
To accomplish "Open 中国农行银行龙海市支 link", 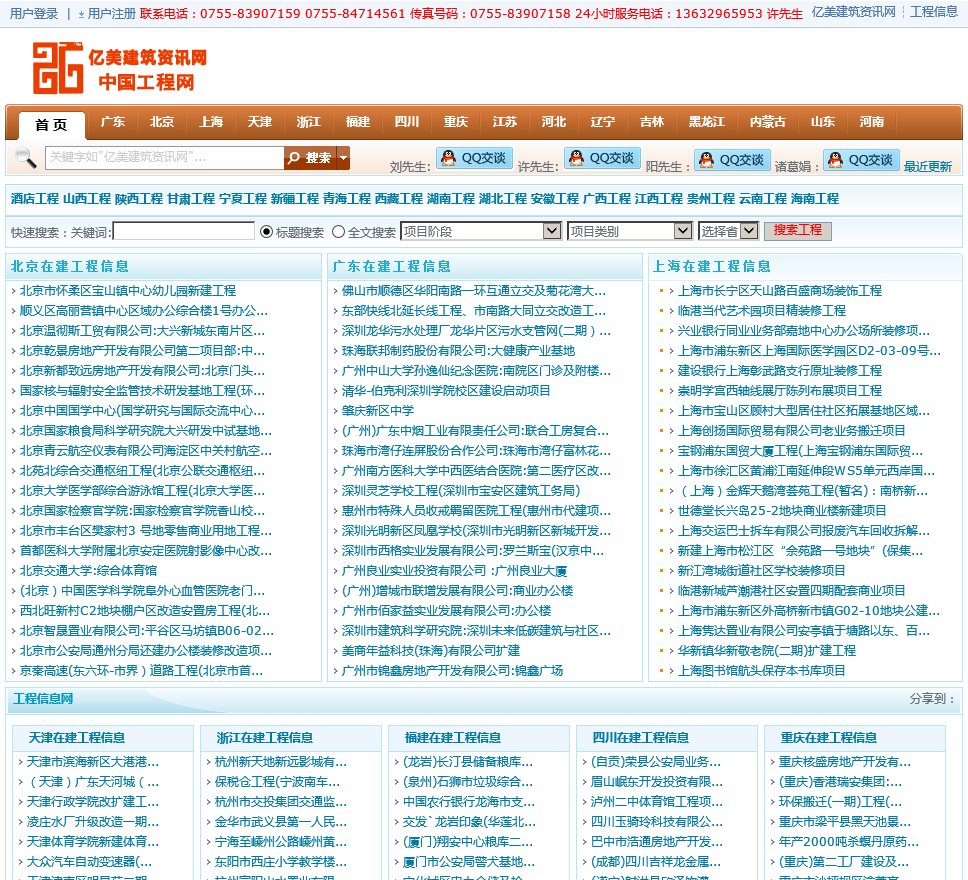I will tap(469, 802).
